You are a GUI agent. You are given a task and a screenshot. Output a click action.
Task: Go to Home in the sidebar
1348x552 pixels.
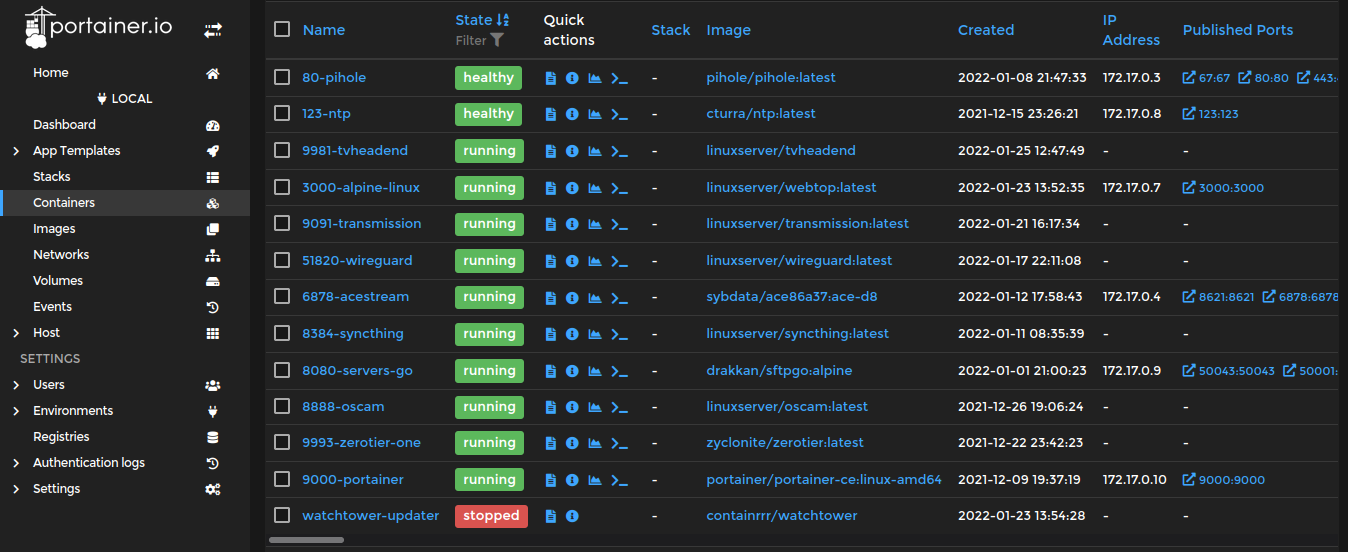click(x=125, y=73)
